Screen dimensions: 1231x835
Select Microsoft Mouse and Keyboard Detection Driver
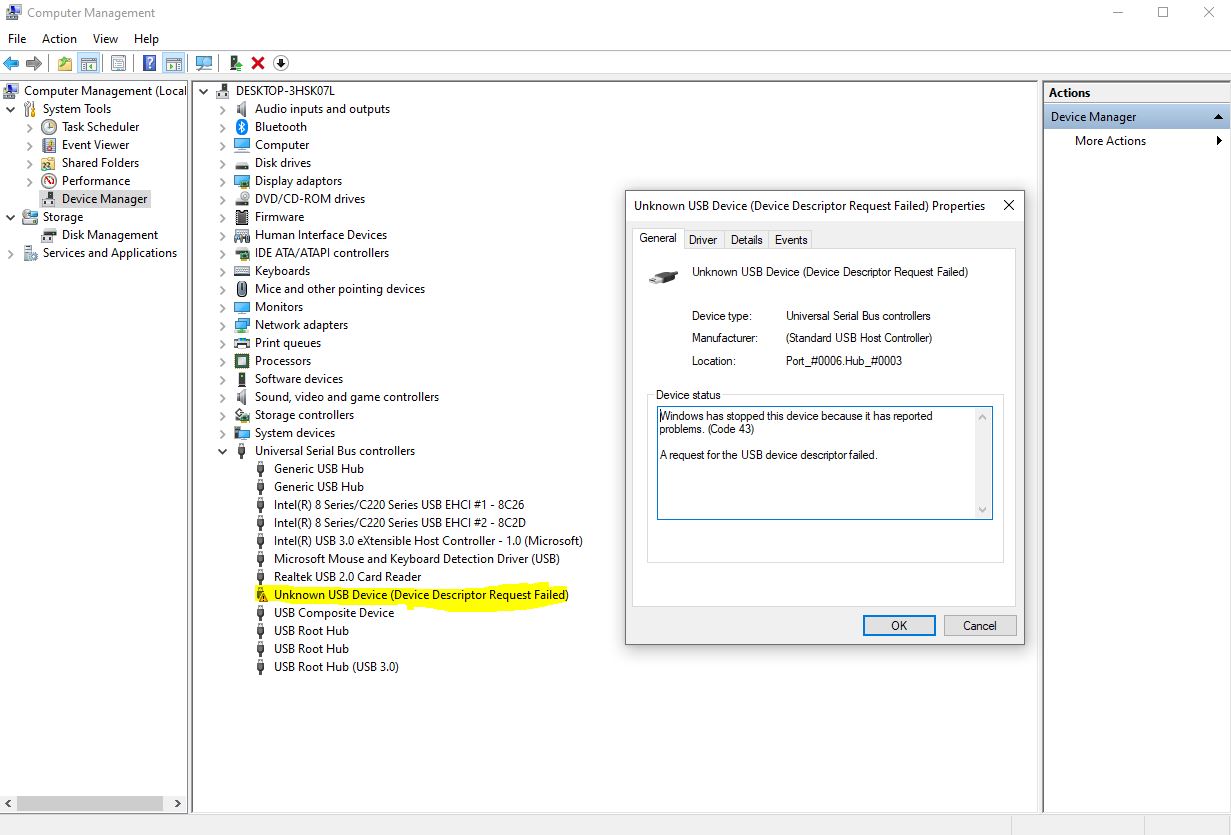(417, 559)
